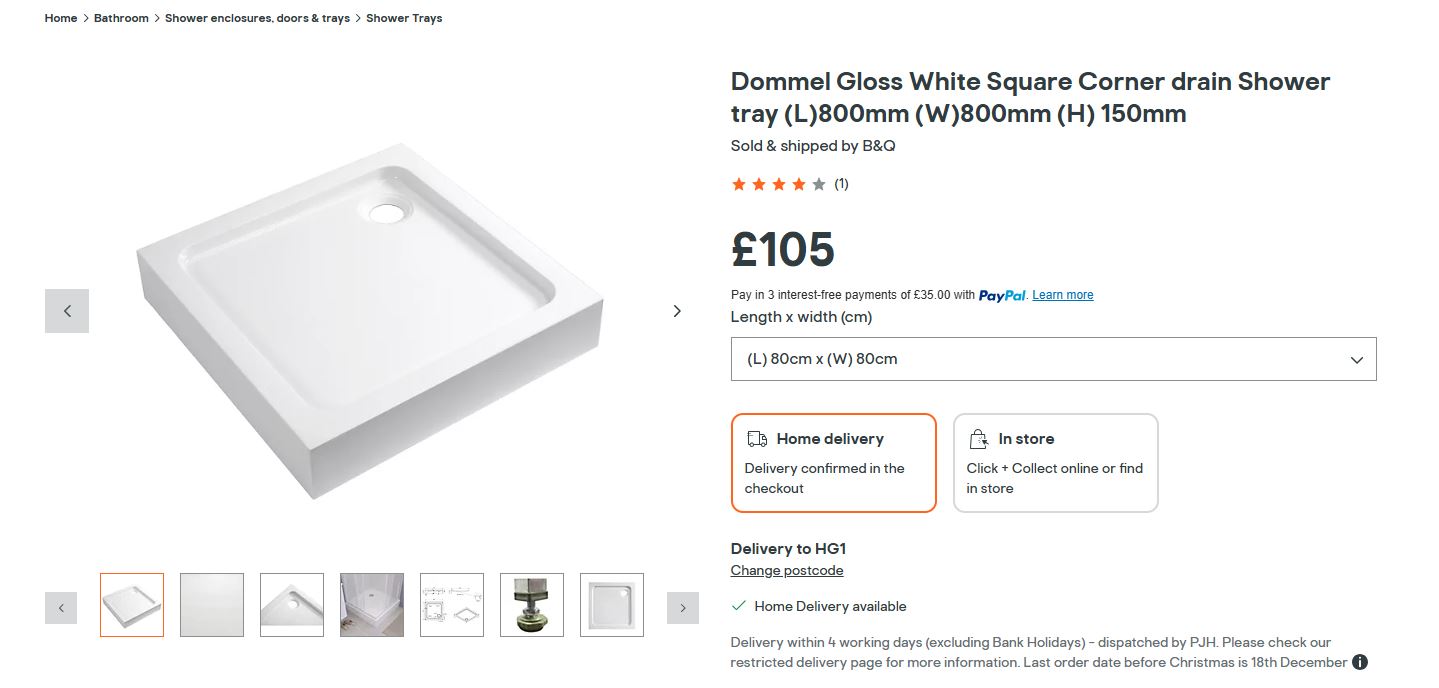Click the PayPal logo
Viewport: 1439px width, 688px height.
tap(1002, 295)
